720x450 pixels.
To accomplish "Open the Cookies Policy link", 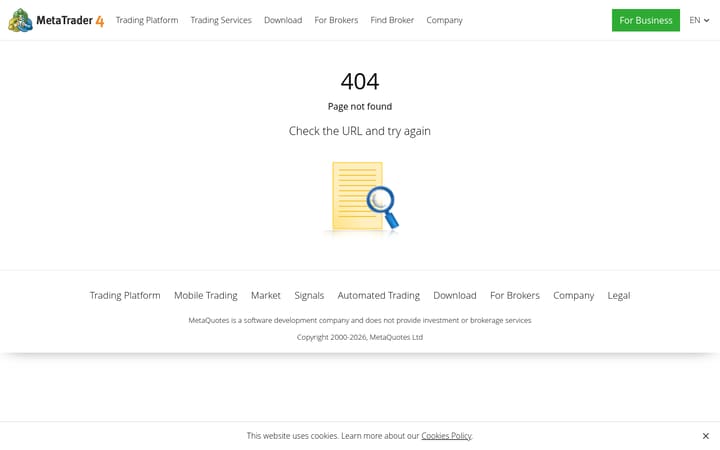I will (x=446, y=436).
